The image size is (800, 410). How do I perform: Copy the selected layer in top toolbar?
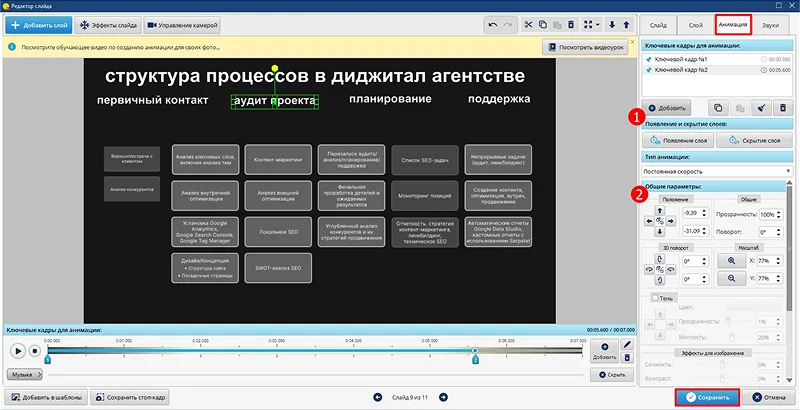tap(543, 25)
